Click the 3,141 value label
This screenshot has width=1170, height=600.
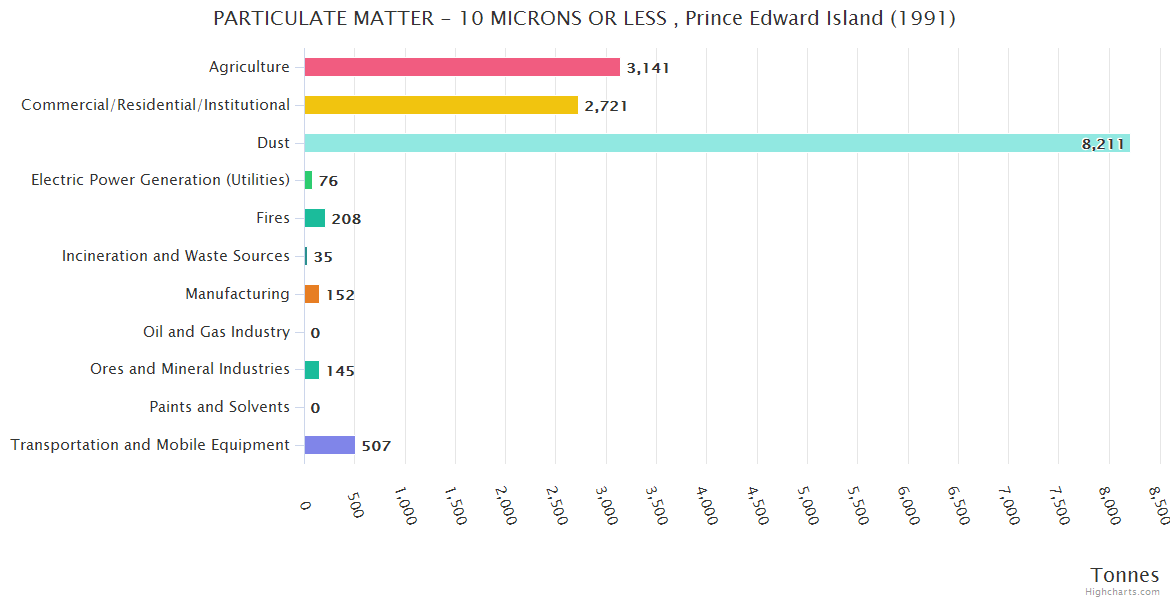coord(648,68)
